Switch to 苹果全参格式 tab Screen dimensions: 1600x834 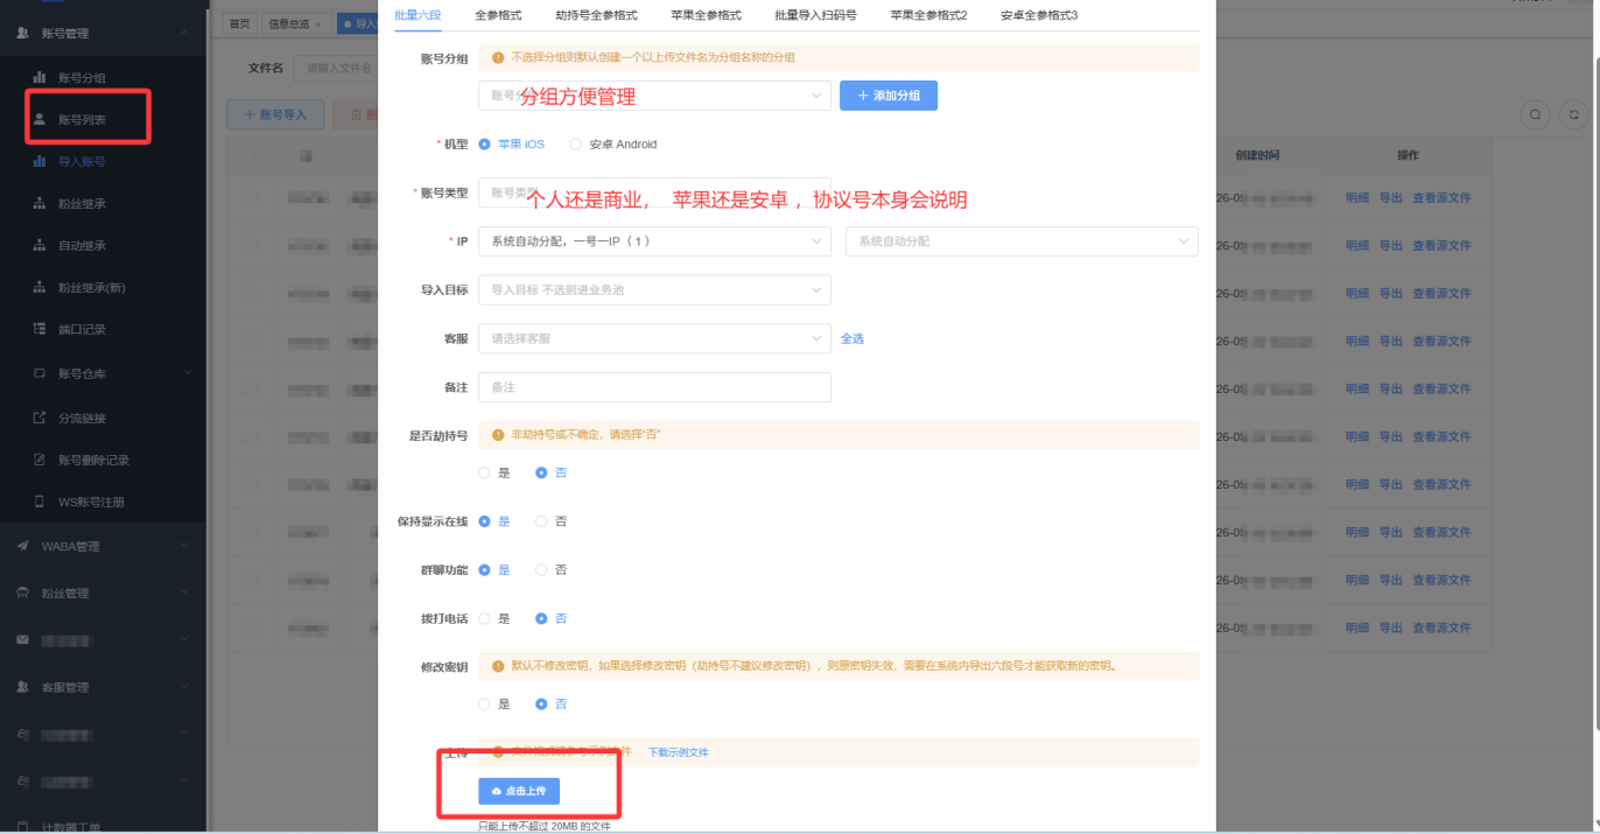click(706, 15)
